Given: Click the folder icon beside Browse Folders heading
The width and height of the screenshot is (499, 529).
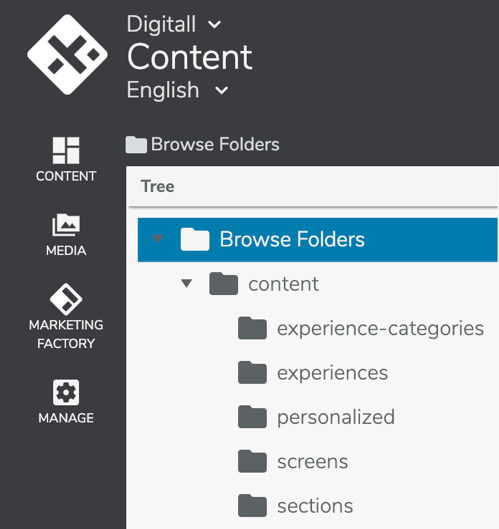Looking at the screenshot, I should (x=136, y=145).
